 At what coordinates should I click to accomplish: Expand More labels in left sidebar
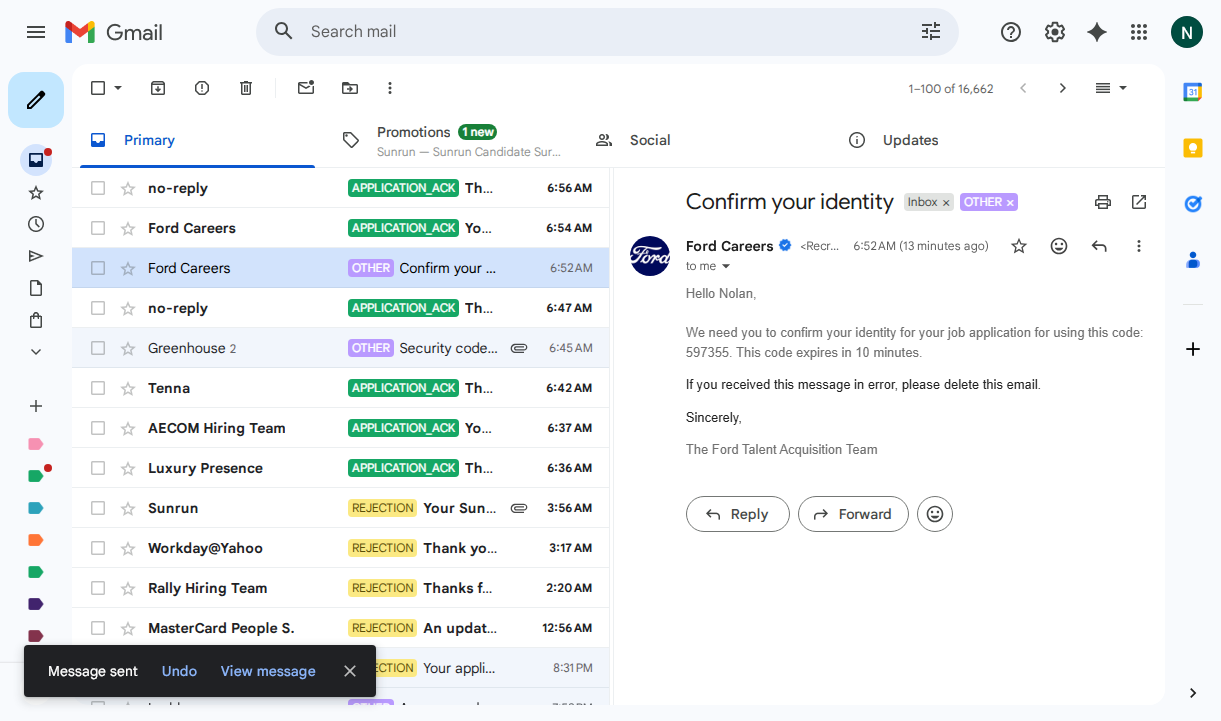36,352
